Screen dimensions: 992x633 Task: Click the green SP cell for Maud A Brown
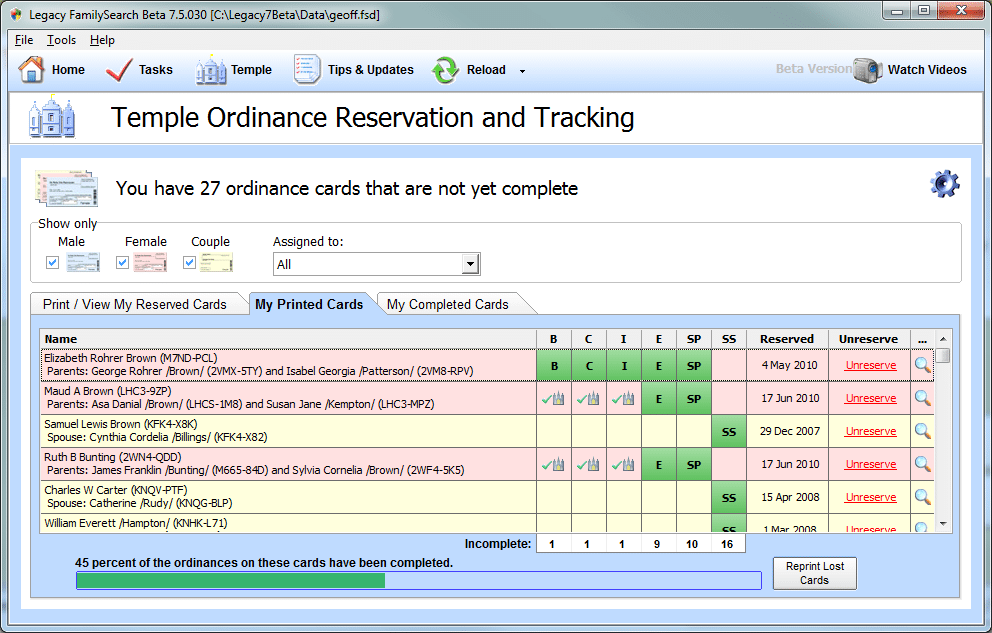[693, 398]
